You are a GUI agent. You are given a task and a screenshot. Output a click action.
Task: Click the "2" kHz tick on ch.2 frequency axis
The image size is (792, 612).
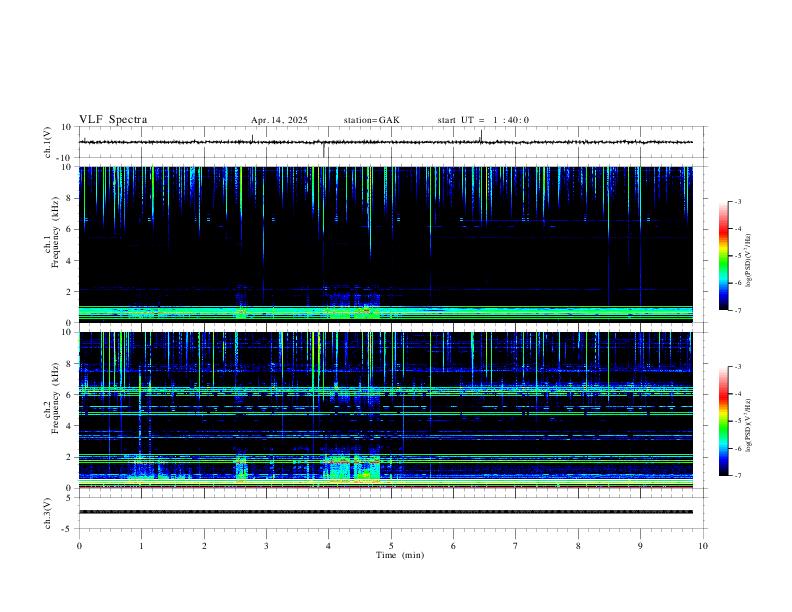[69, 457]
